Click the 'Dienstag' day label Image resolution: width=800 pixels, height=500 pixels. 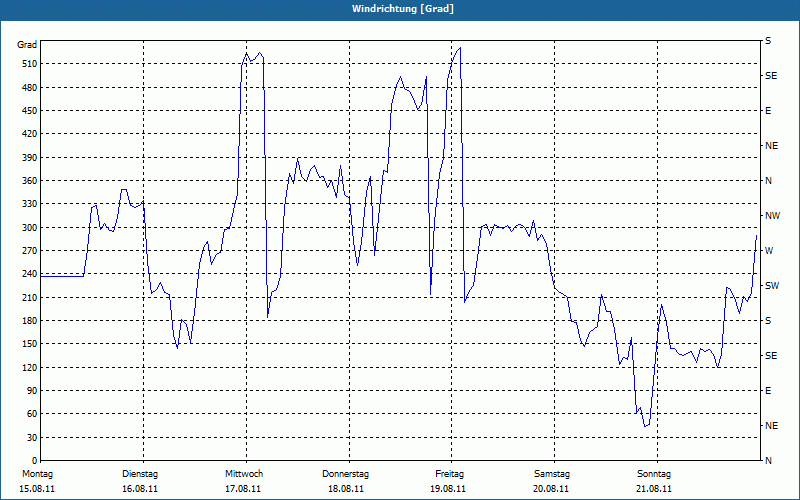[140, 474]
